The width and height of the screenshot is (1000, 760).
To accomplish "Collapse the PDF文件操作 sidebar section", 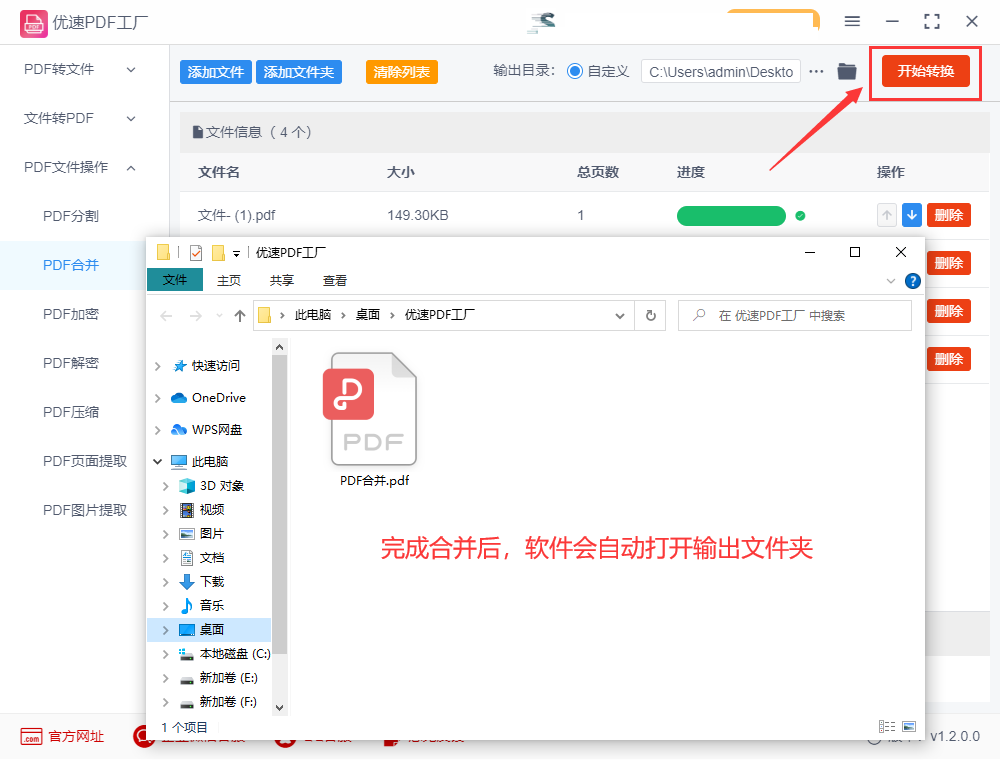I will coord(131,168).
